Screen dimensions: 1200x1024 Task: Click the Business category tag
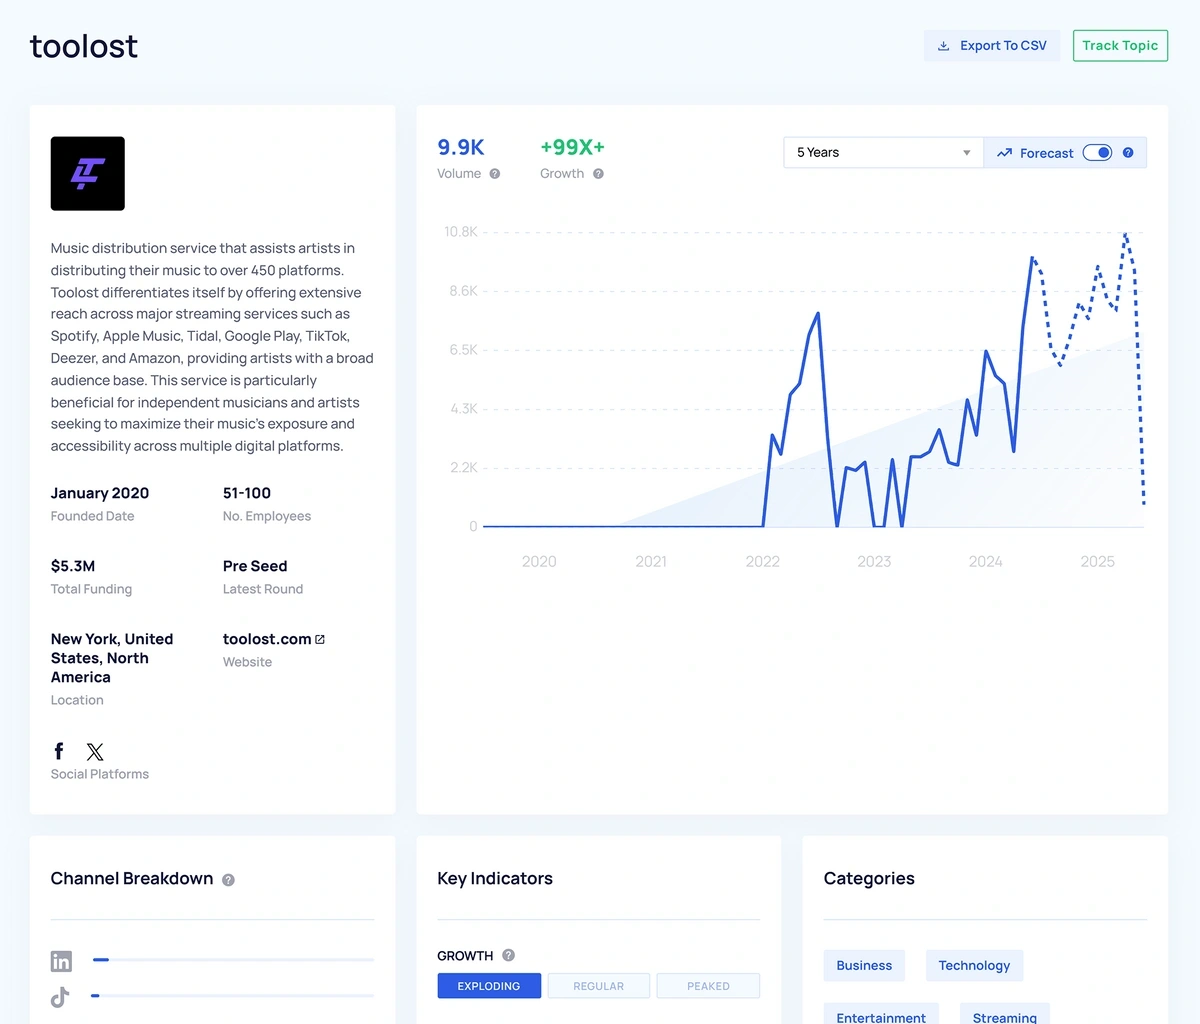(864, 966)
